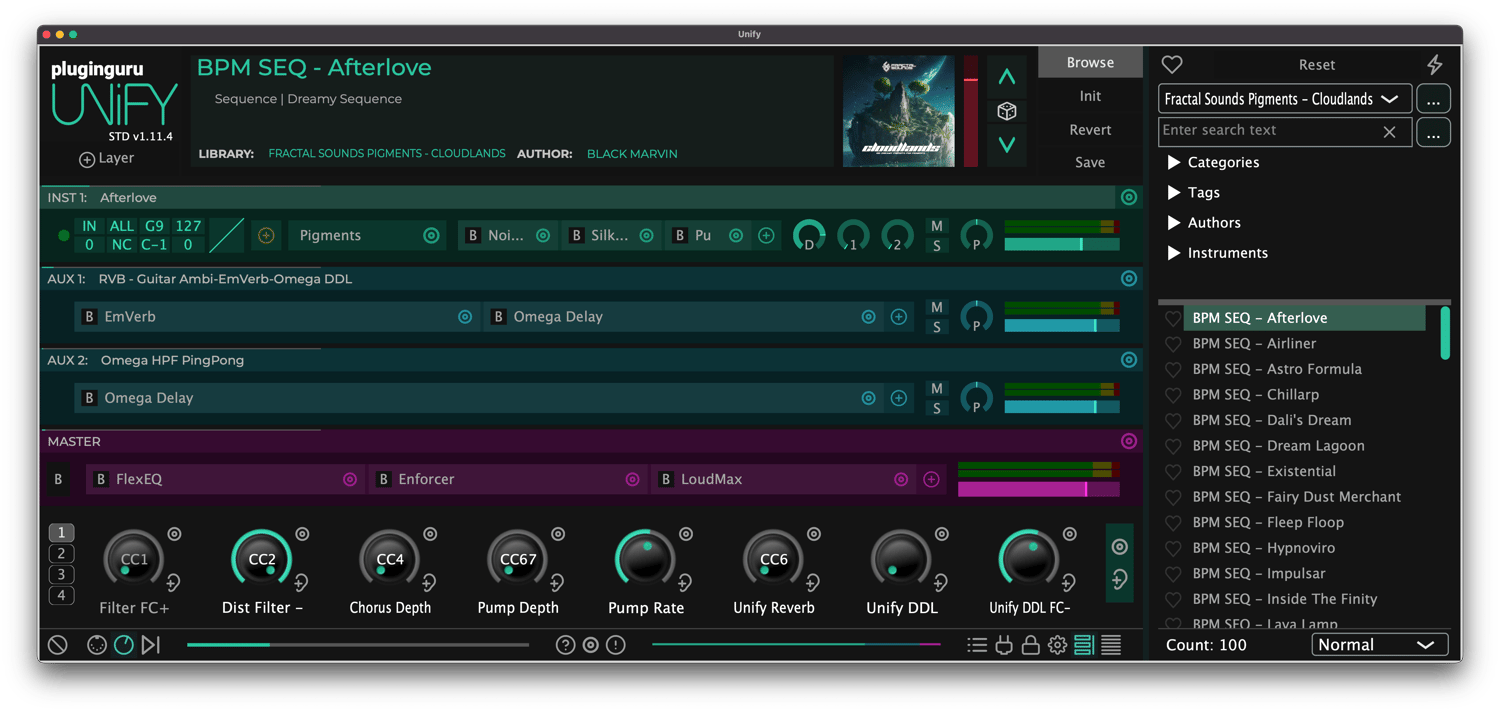Bypass Enforcer effect with B button
Viewport: 1500px width, 712px height.
pos(383,480)
